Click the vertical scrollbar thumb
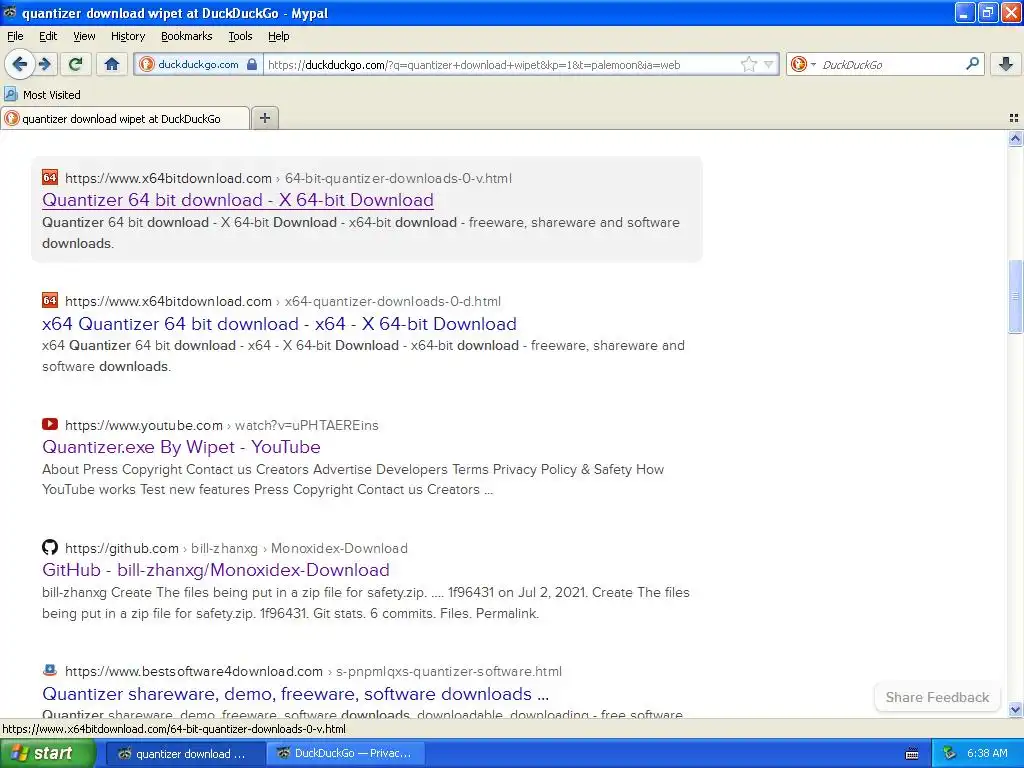The width and height of the screenshot is (1024, 768). pyautogui.click(x=1015, y=296)
